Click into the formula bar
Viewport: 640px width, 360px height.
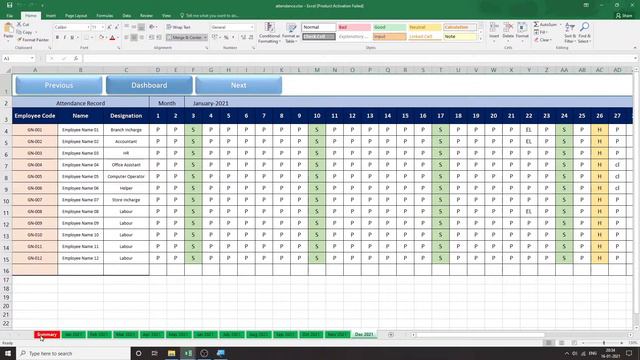pyautogui.click(x=359, y=58)
